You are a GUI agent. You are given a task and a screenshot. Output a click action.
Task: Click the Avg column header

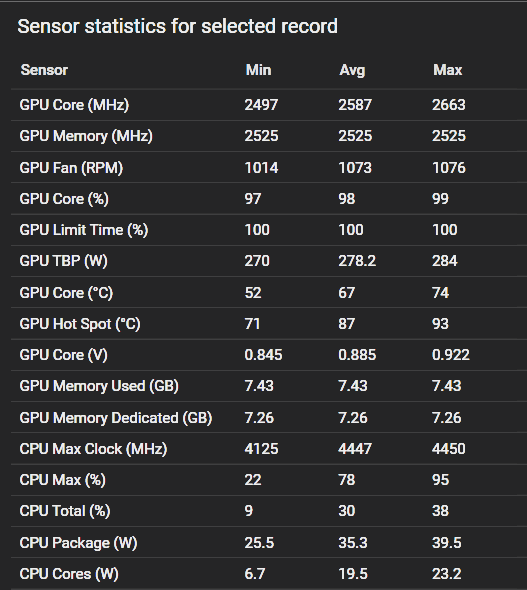tap(352, 70)
